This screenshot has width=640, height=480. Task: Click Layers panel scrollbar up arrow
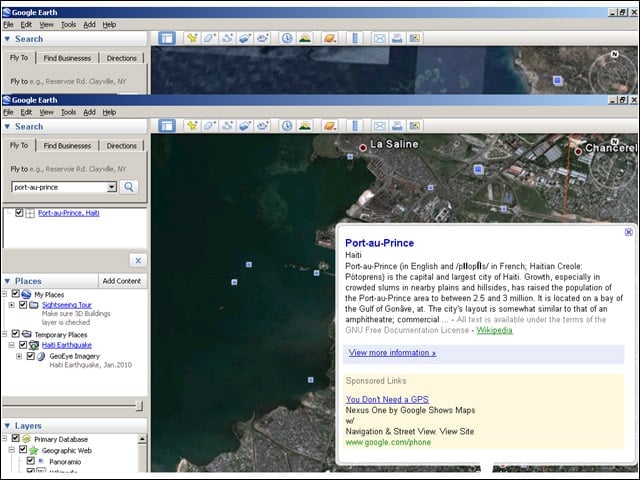click(142, 439)
